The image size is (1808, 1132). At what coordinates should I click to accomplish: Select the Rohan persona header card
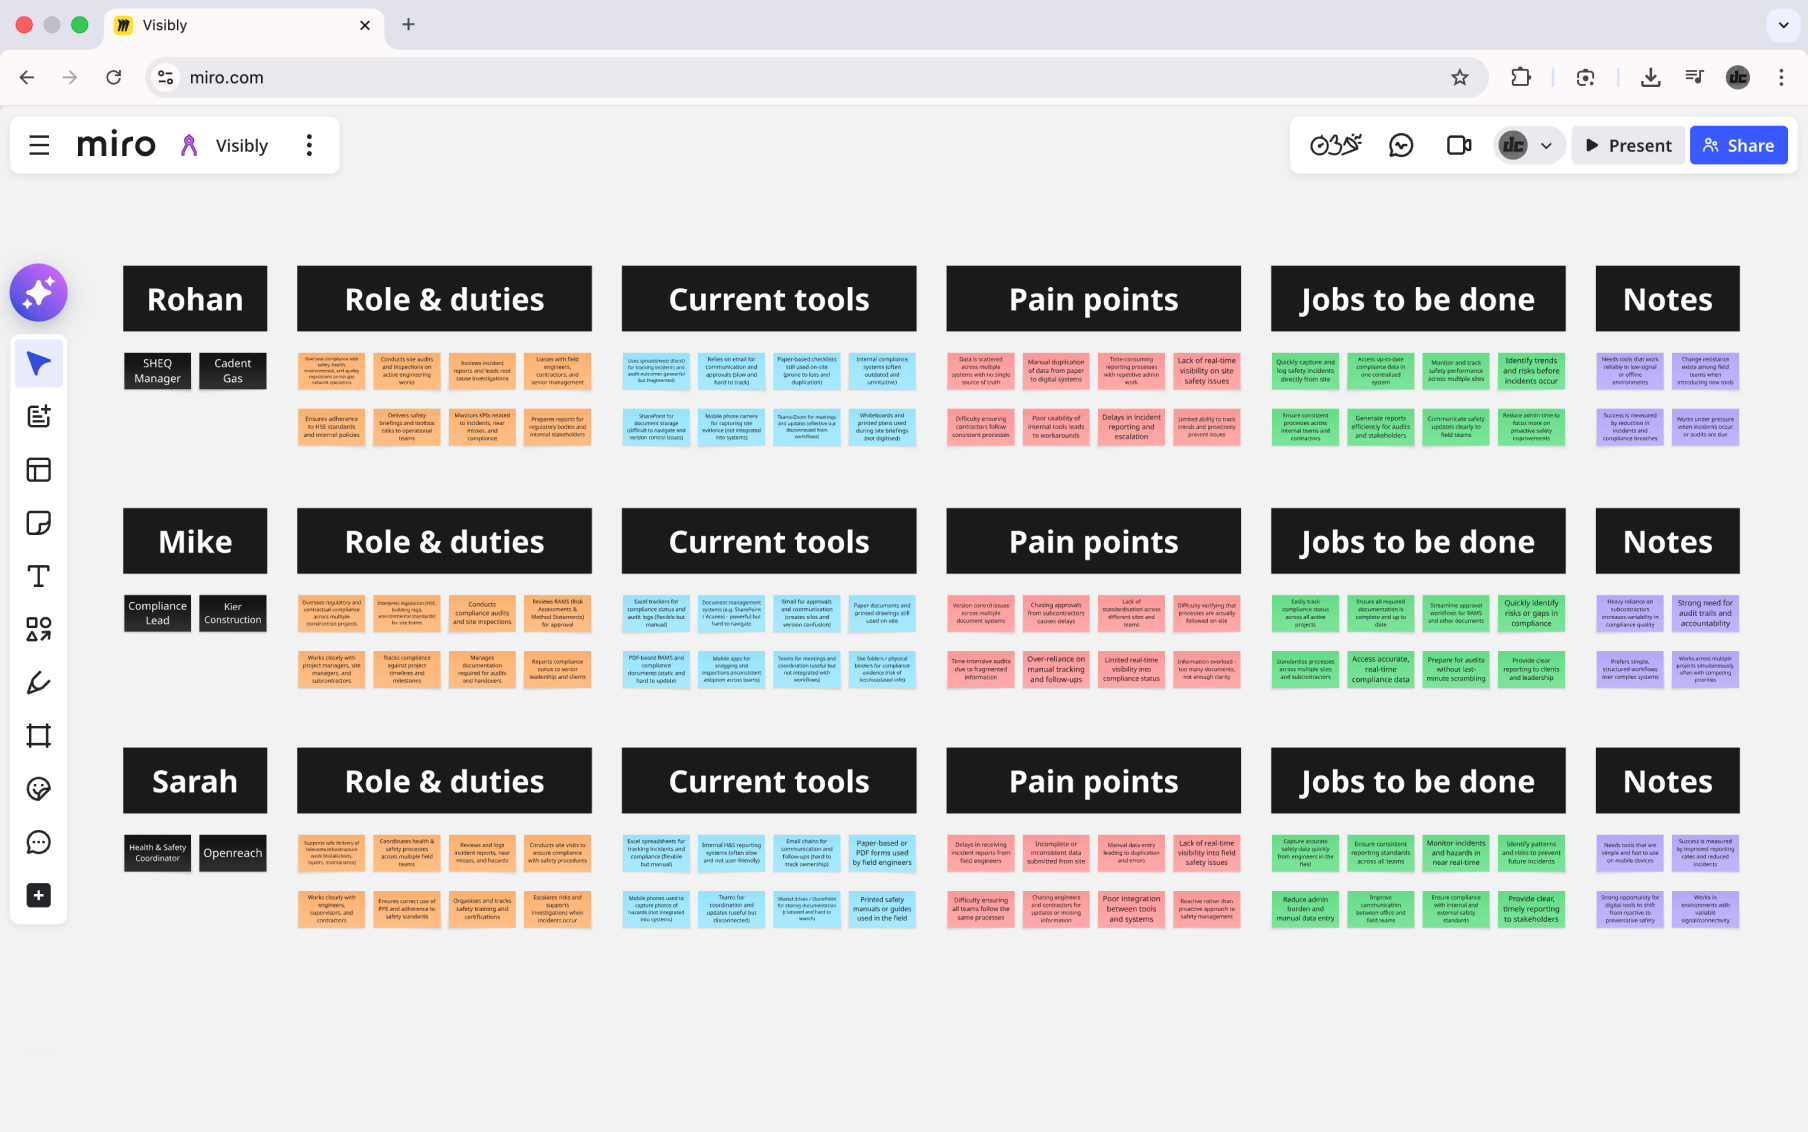coord(195,299)
